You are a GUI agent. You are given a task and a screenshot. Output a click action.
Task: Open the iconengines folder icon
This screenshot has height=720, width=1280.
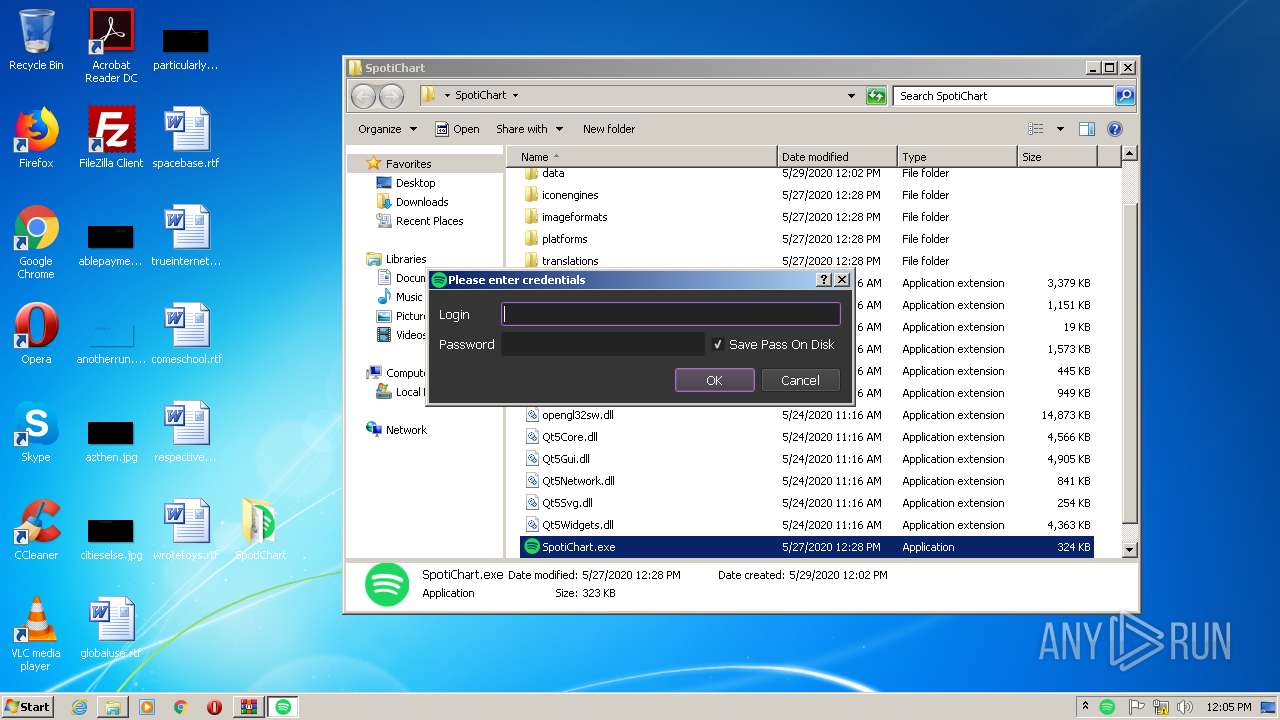[x=532, y=195]
